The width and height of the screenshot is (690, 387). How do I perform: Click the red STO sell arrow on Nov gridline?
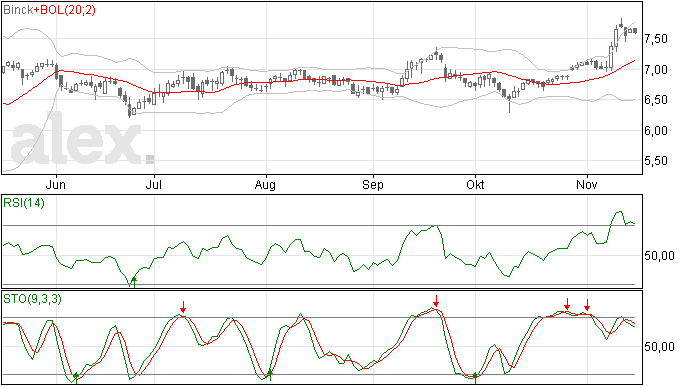pos(587,305)
